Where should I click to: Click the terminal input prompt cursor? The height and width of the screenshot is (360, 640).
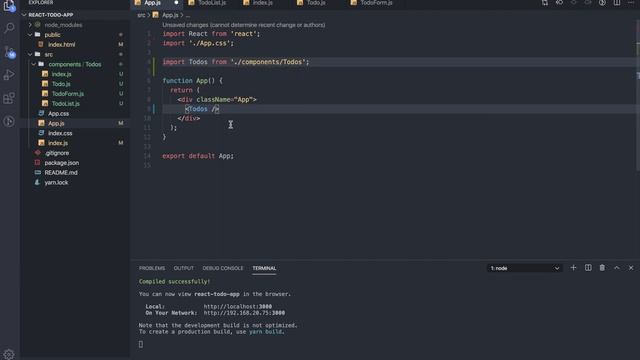click(x=141, y=344)
